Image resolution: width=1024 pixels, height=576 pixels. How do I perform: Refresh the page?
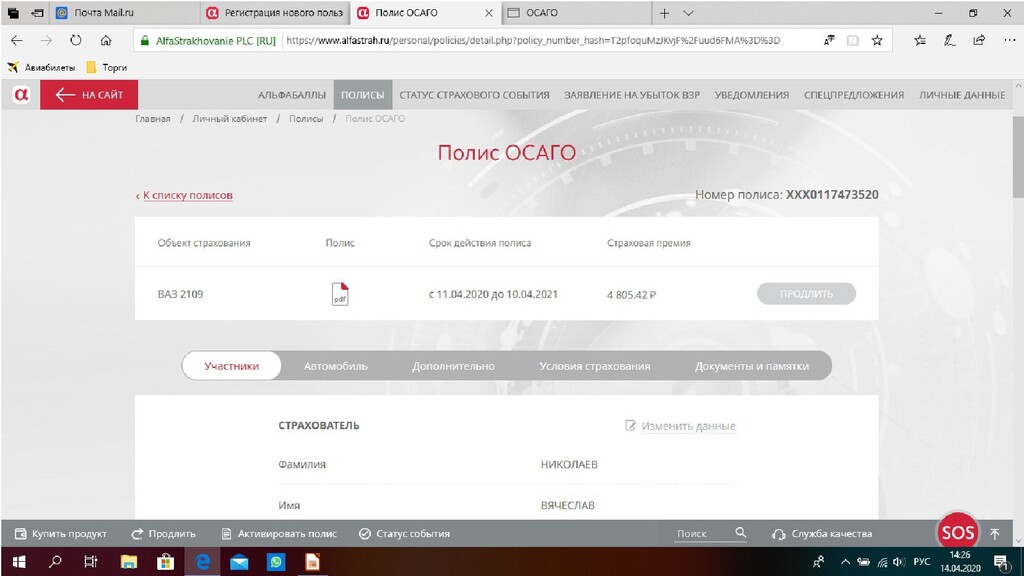point(76,40)
